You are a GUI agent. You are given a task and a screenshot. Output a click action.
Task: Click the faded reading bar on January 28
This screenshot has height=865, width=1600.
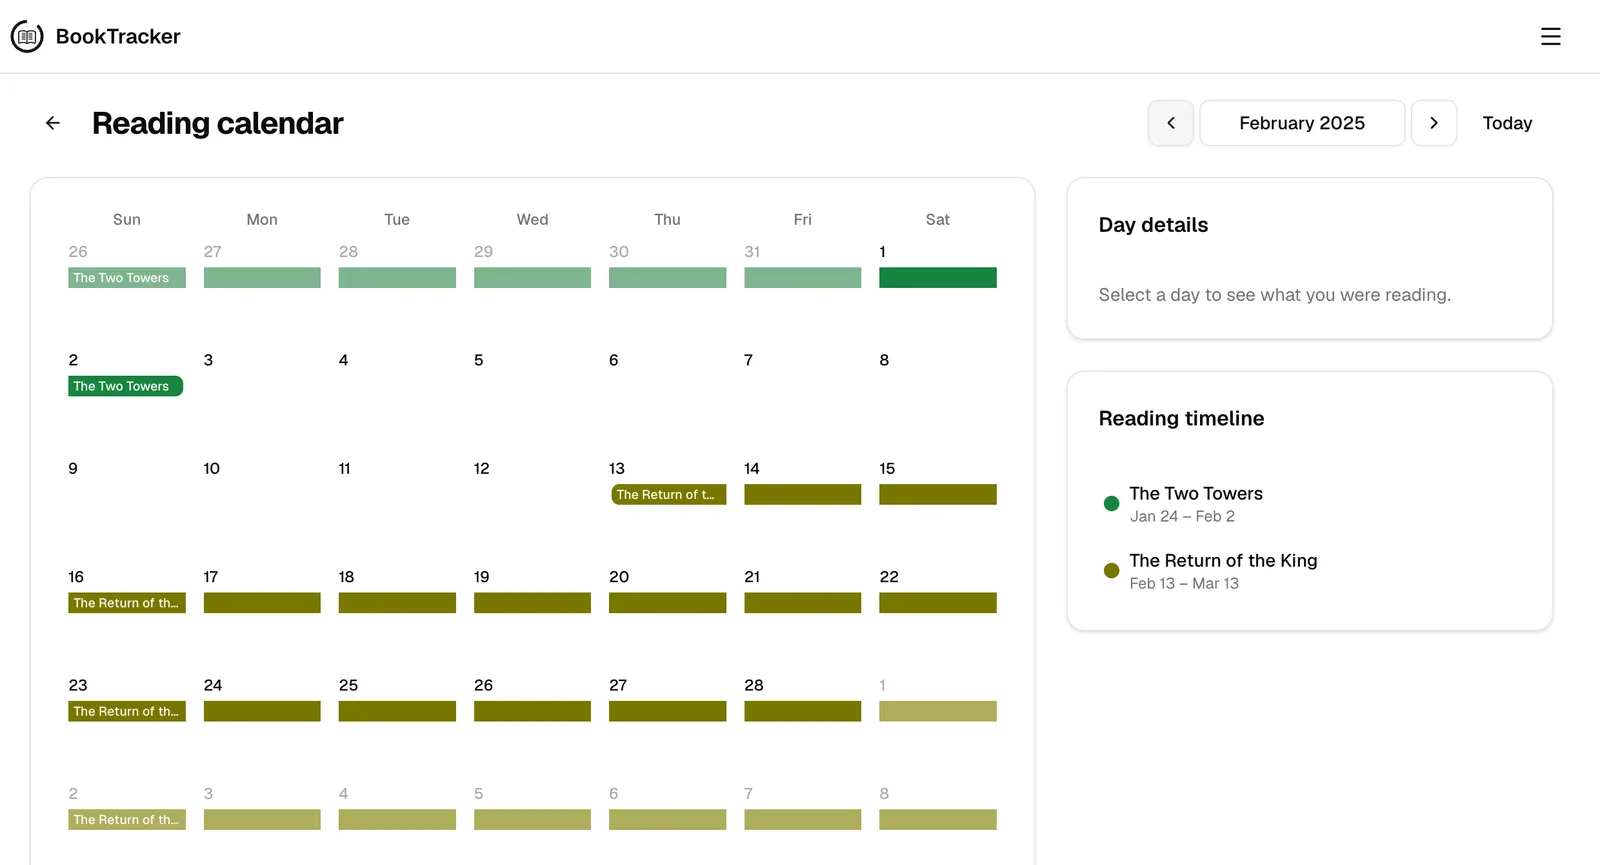coord(397,277)
